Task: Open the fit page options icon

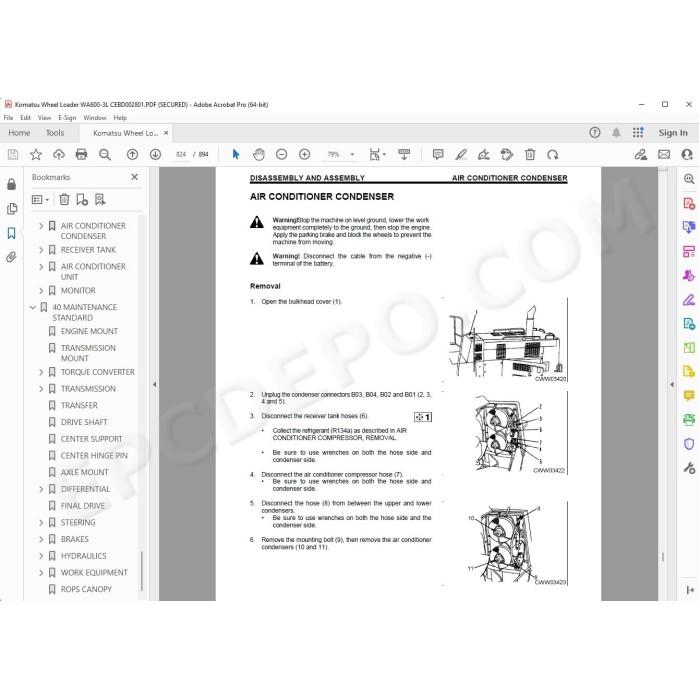Action: (375, 154)
